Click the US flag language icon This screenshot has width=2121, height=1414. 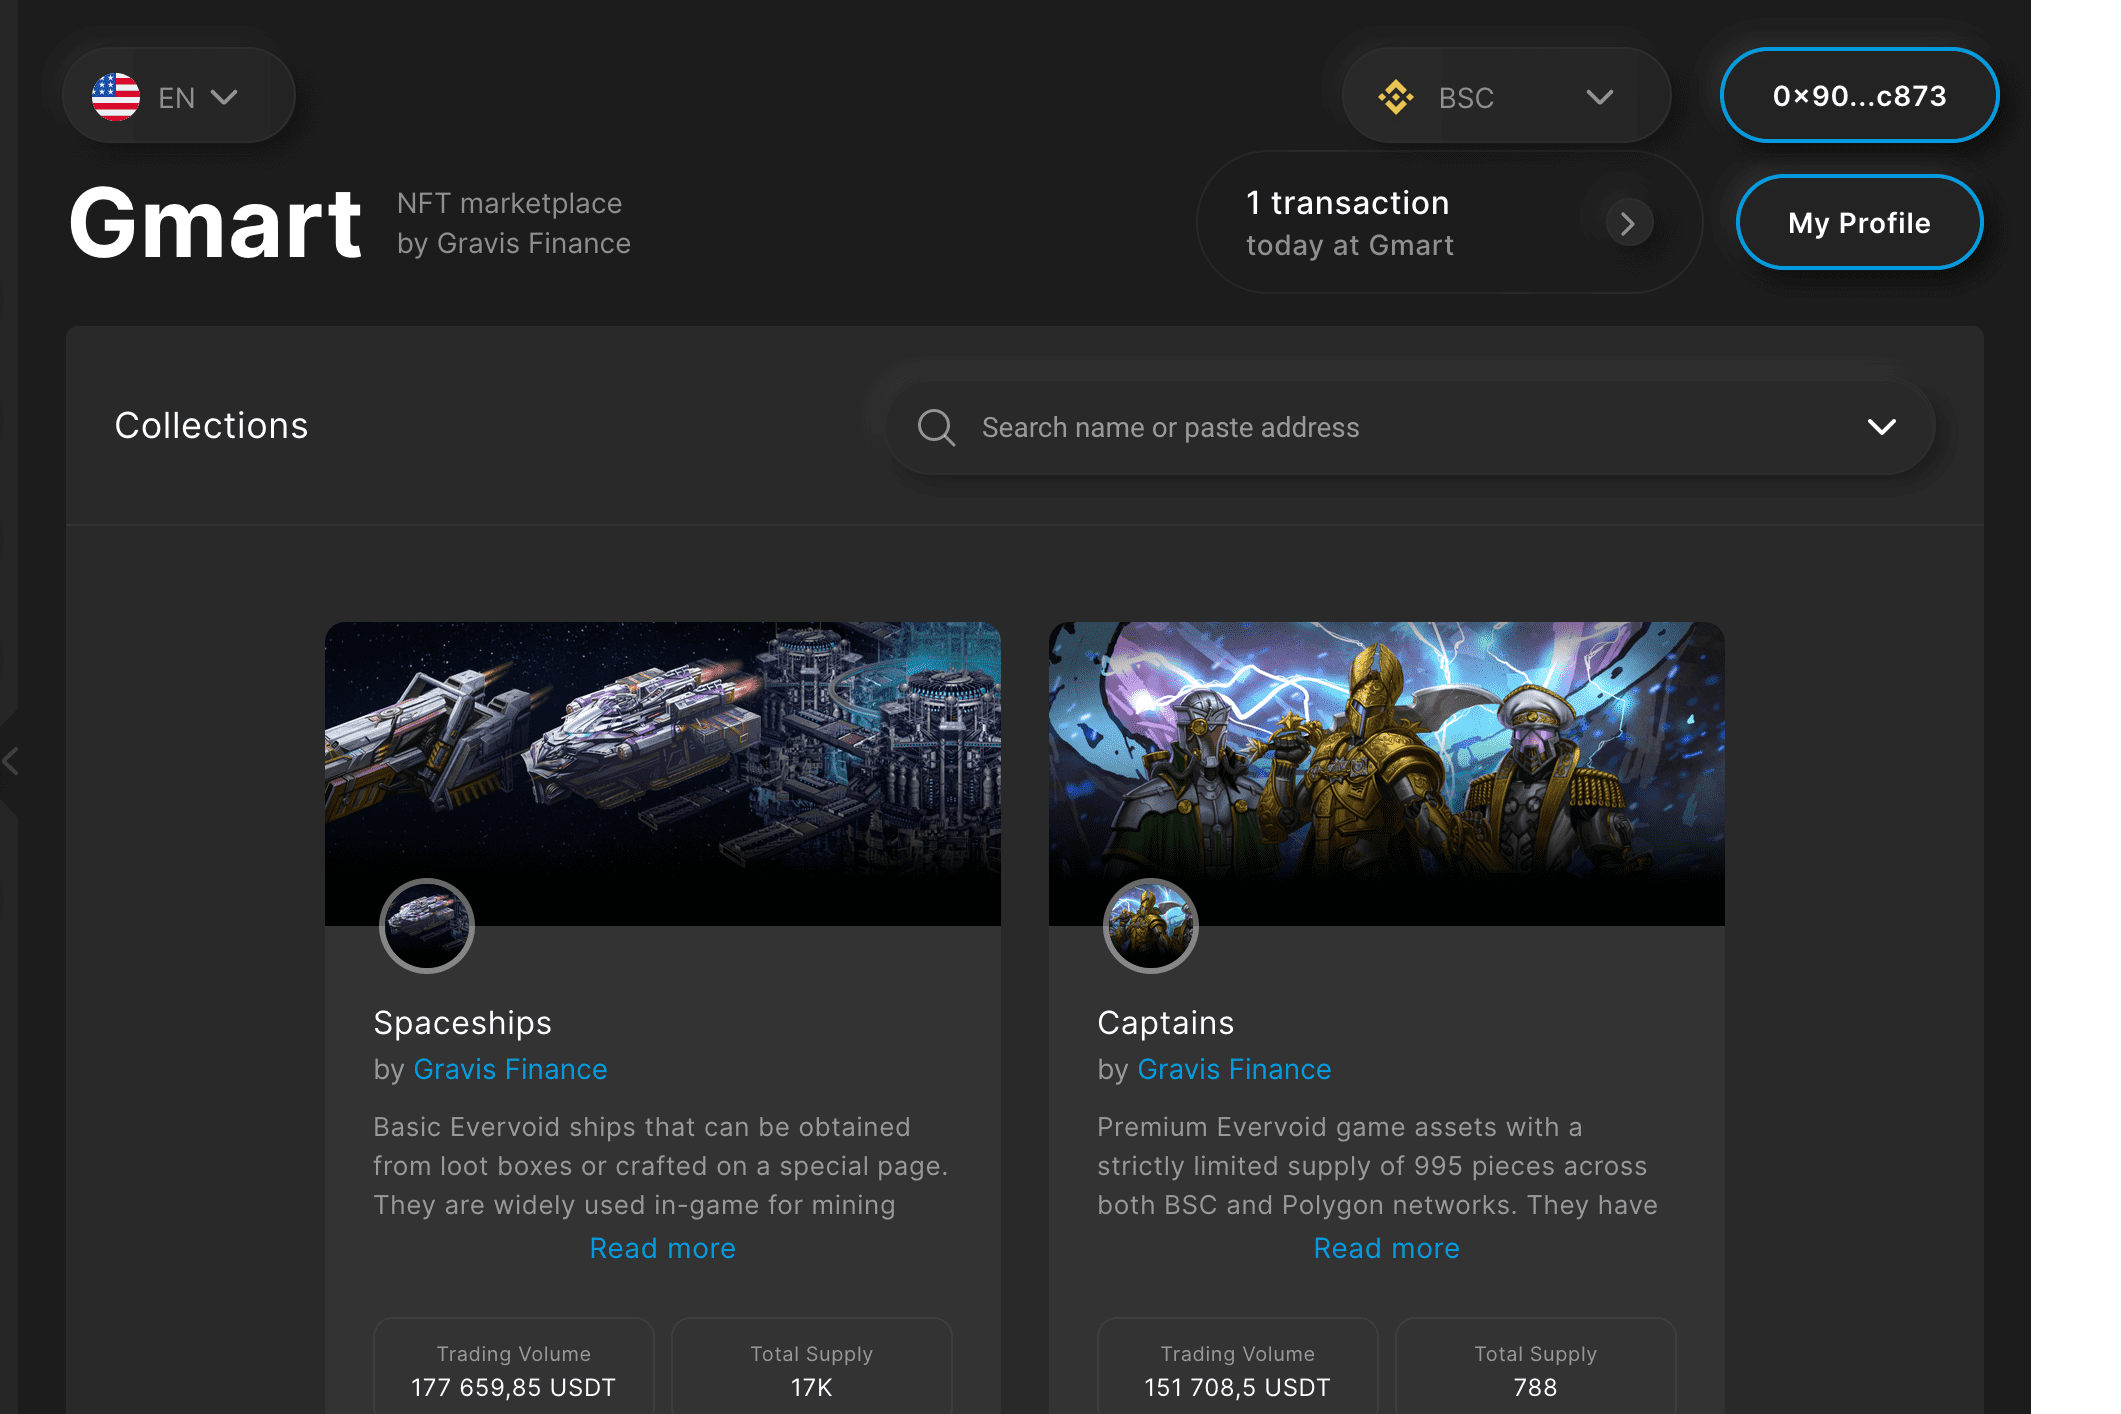[116, 97]
